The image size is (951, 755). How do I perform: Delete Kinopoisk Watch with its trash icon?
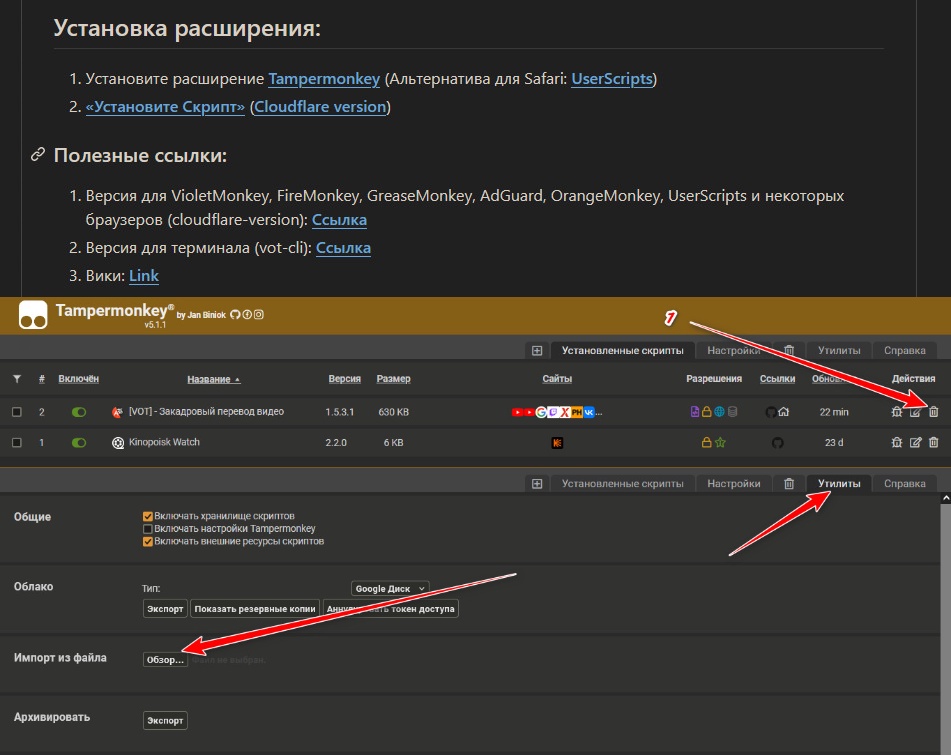pyautogui.click(x=933, y=442)
